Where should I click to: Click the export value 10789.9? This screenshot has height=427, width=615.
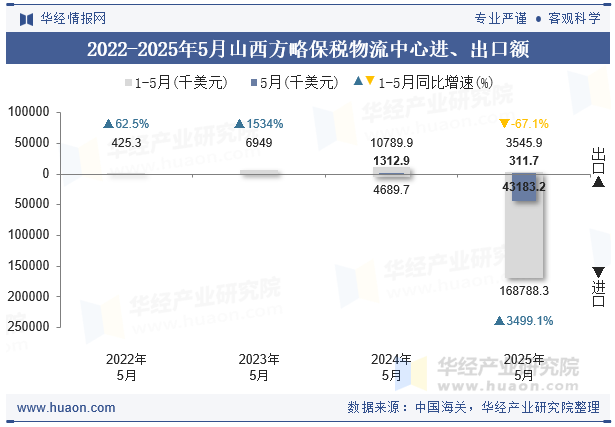pos(391,143)
